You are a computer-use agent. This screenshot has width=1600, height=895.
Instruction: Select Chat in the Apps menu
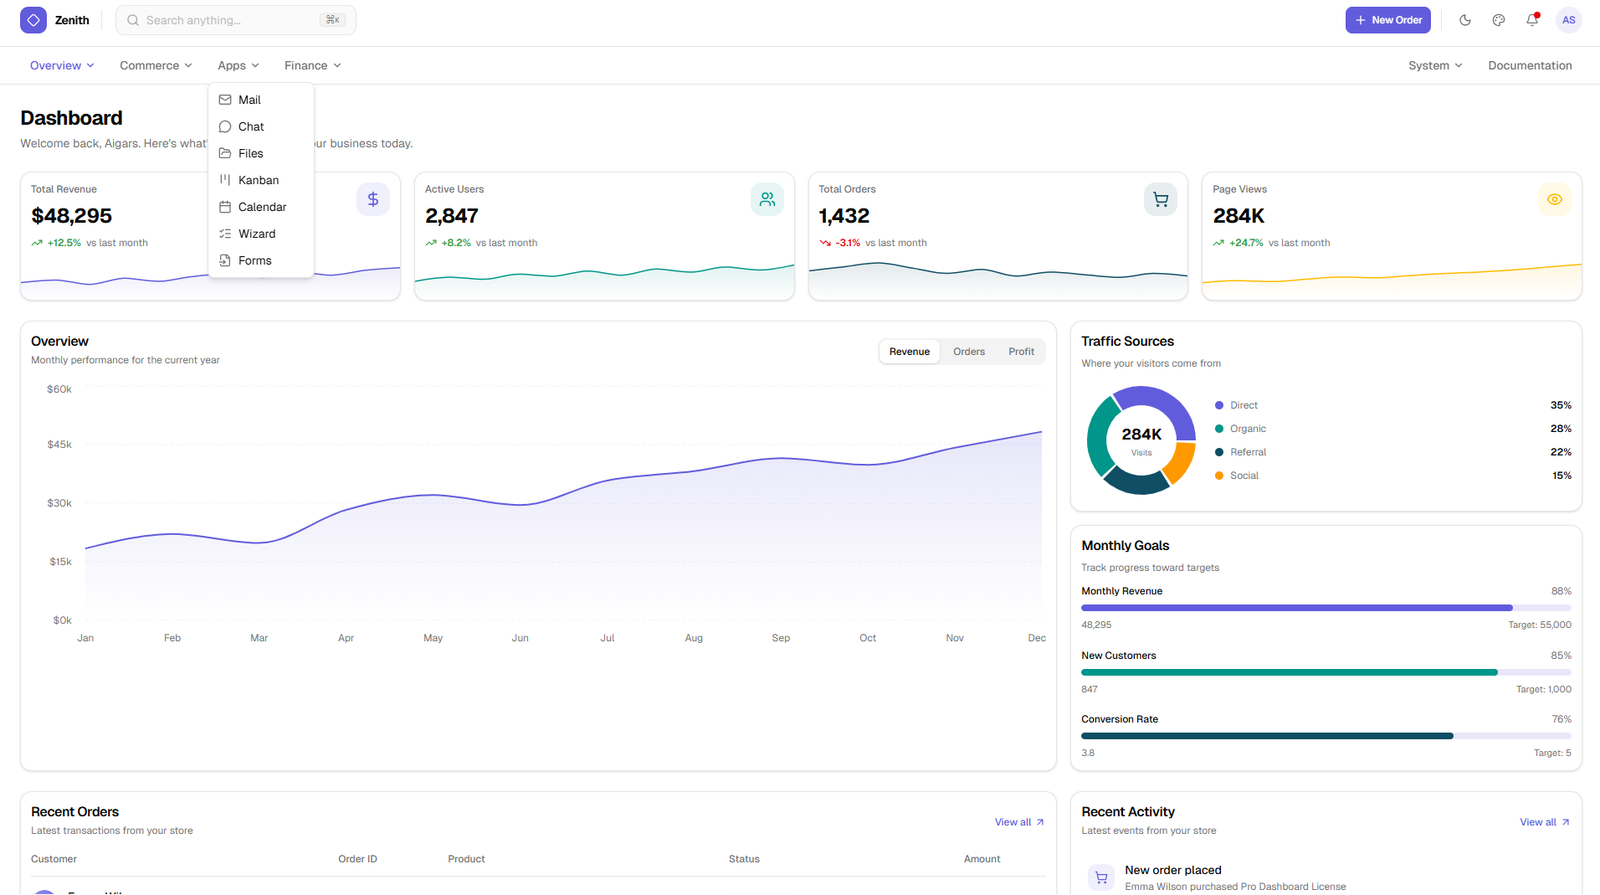click(x=261, y=127)
